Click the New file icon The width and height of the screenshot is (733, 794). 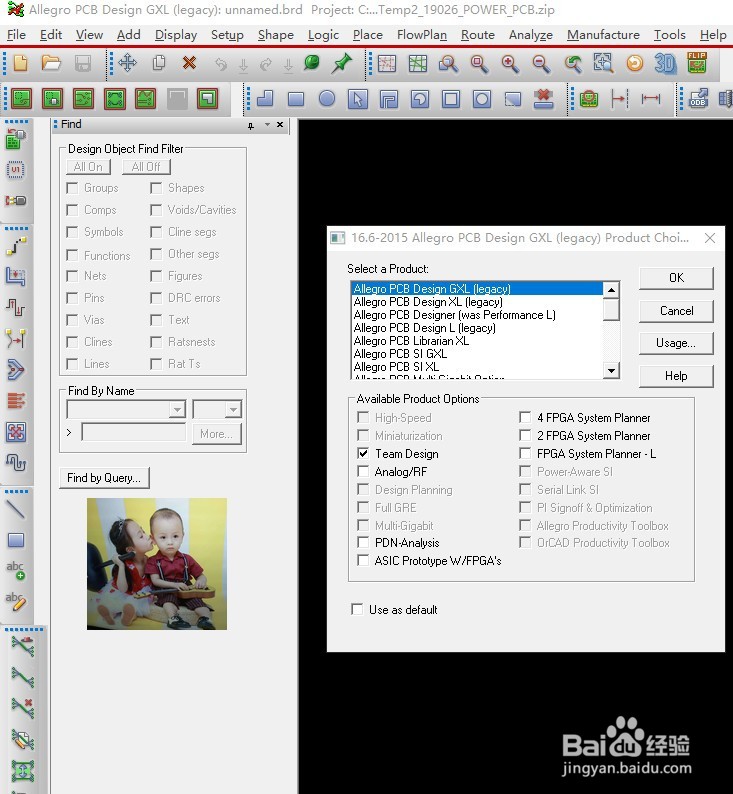21,64
